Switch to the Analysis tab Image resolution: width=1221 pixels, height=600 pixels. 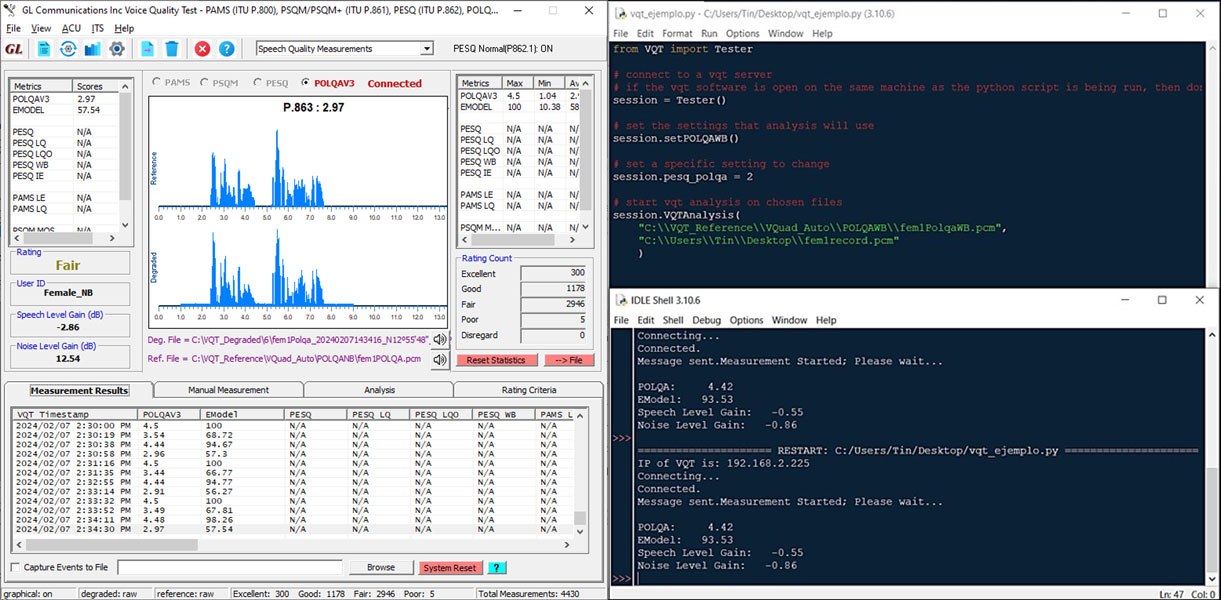pos(379,390)
